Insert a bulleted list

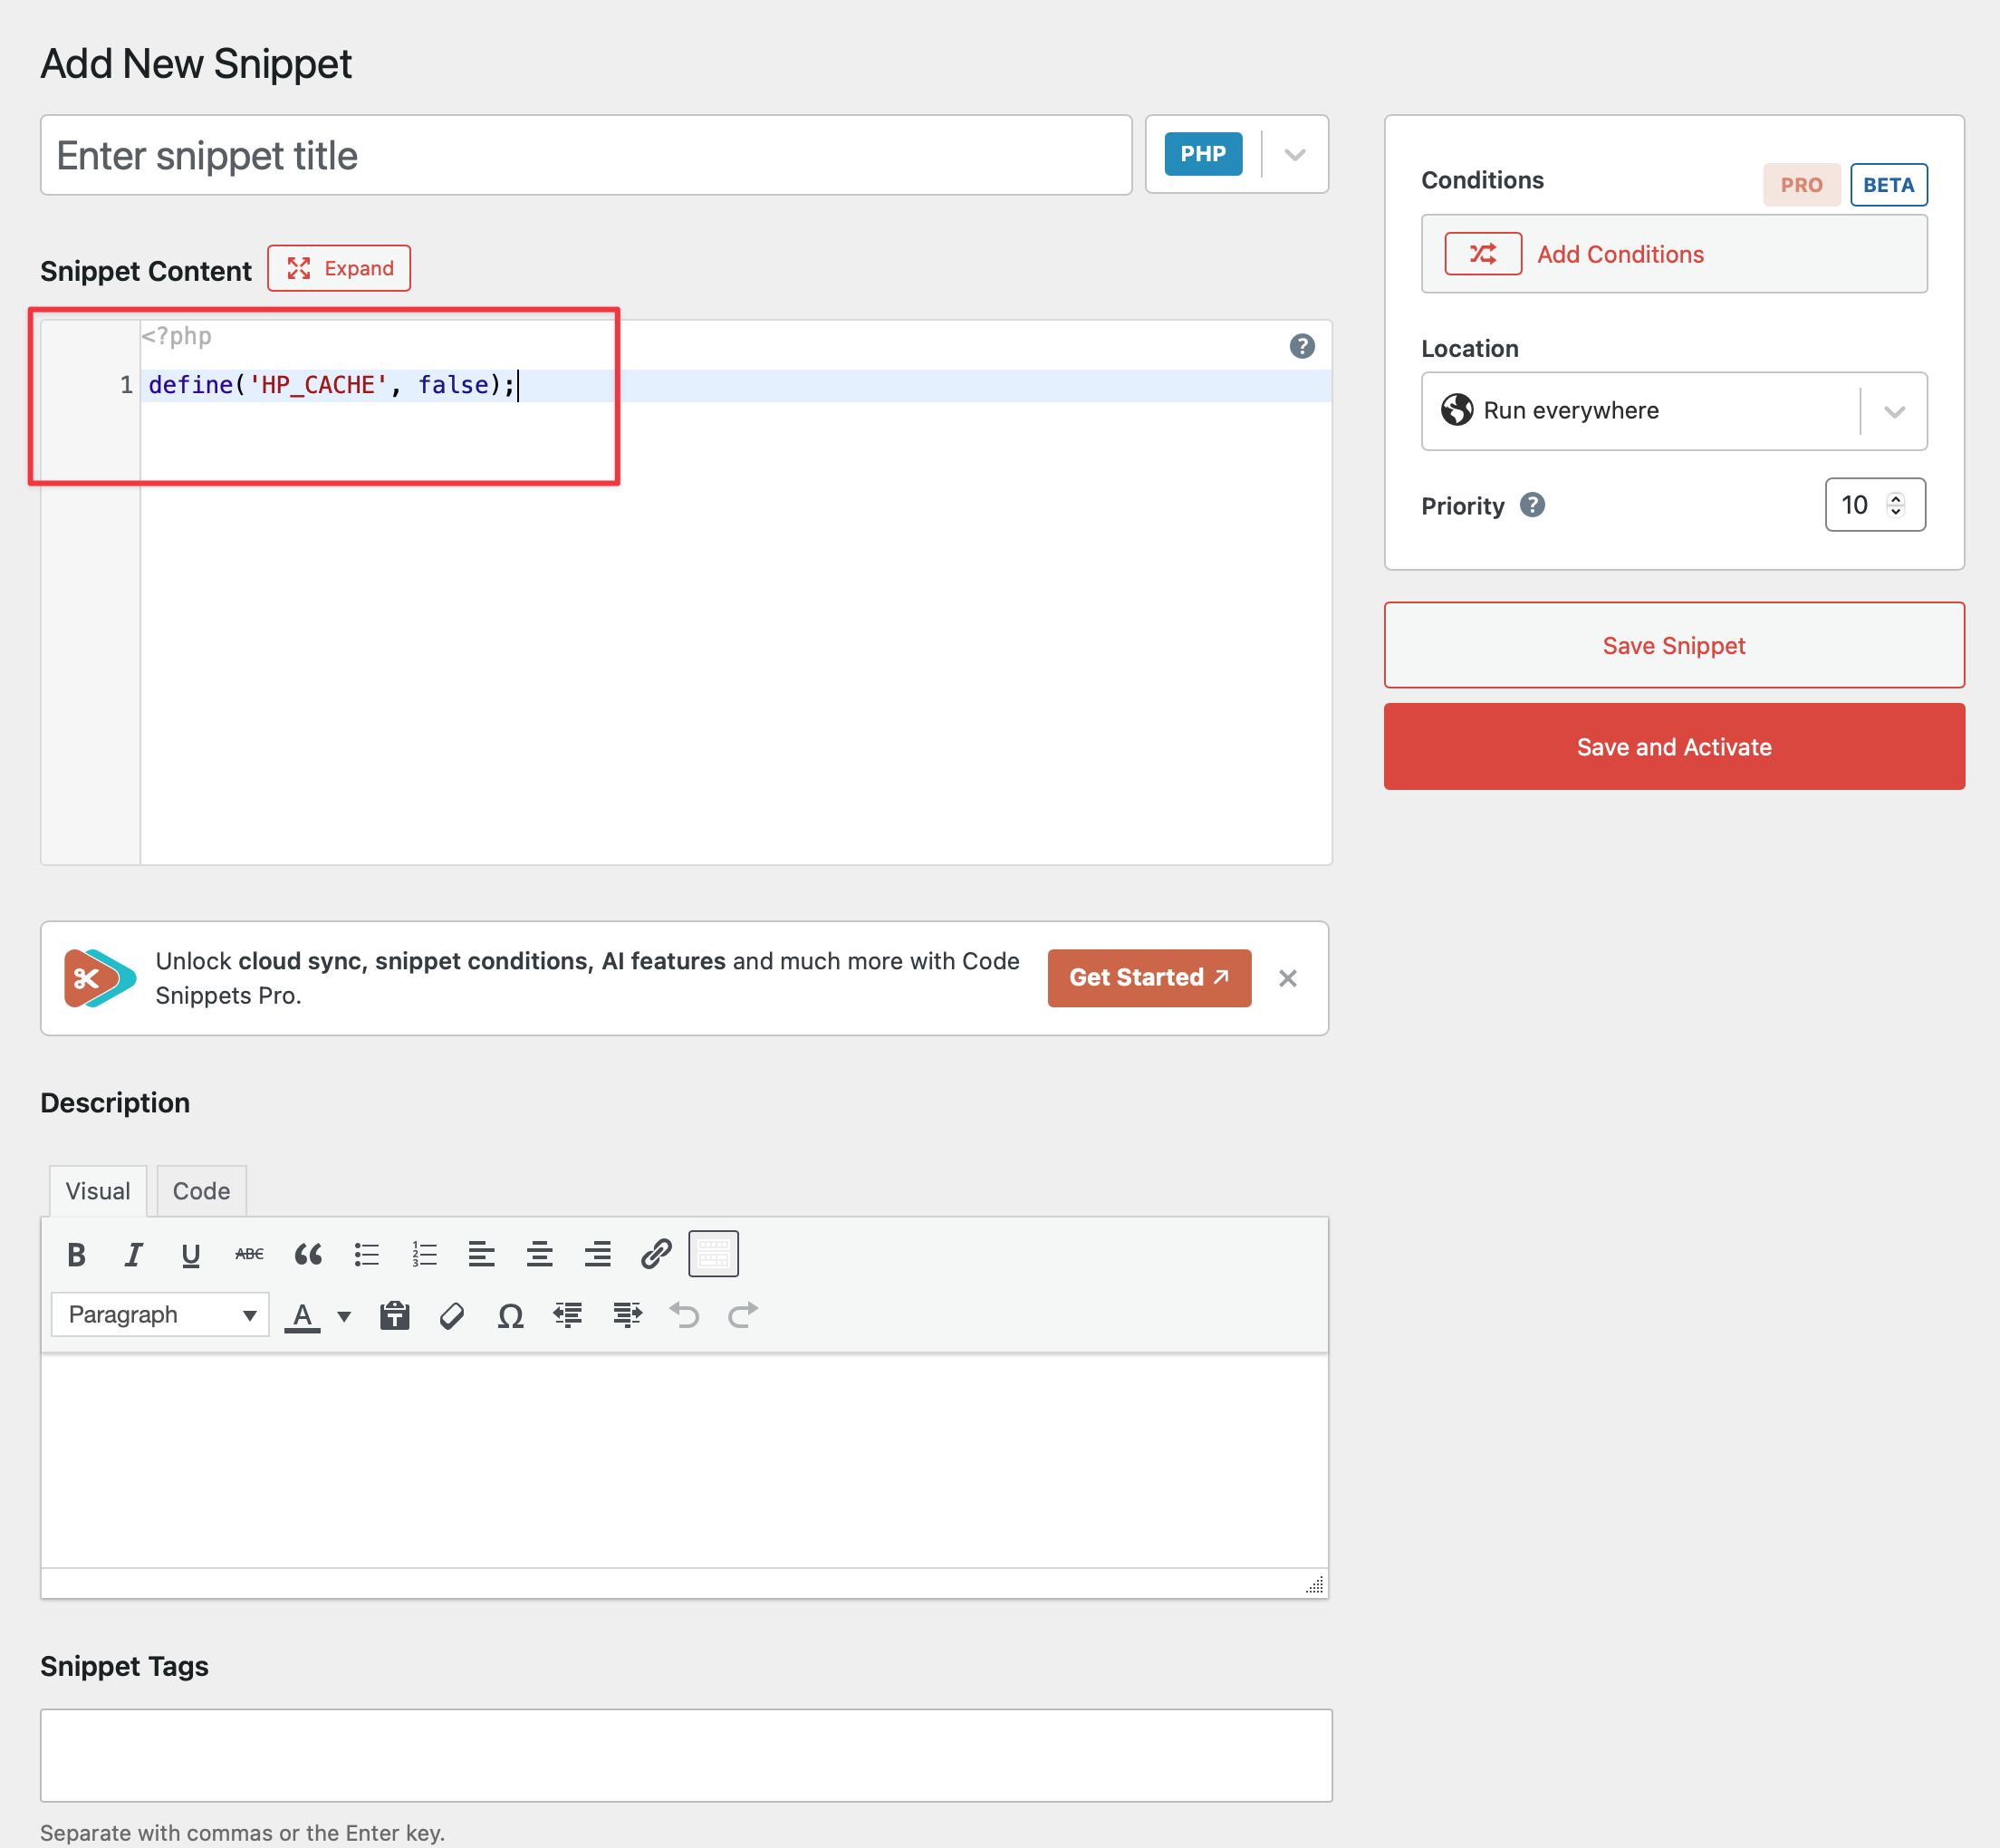366,1254
